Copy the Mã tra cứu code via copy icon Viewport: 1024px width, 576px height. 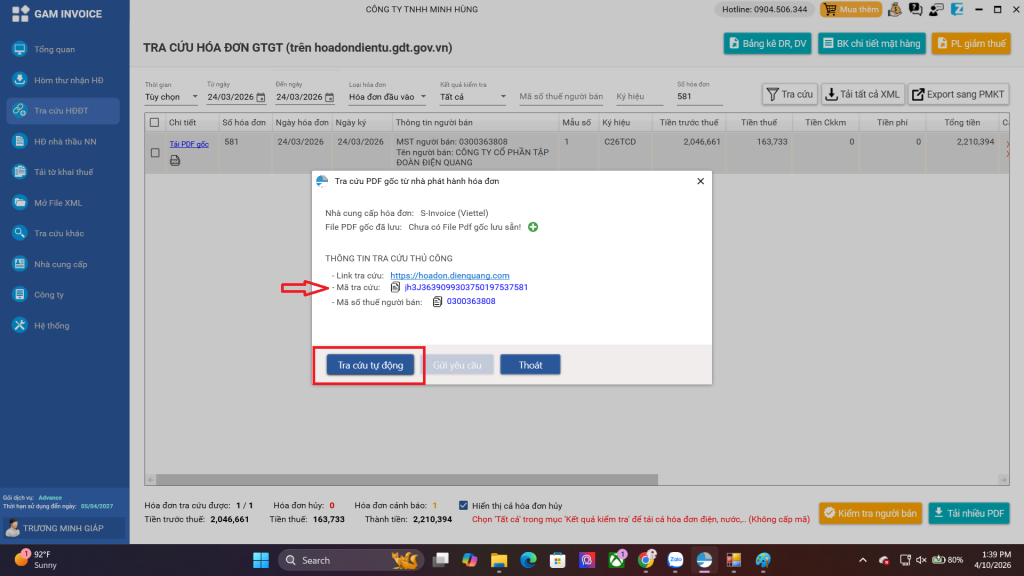click(395, 287)
